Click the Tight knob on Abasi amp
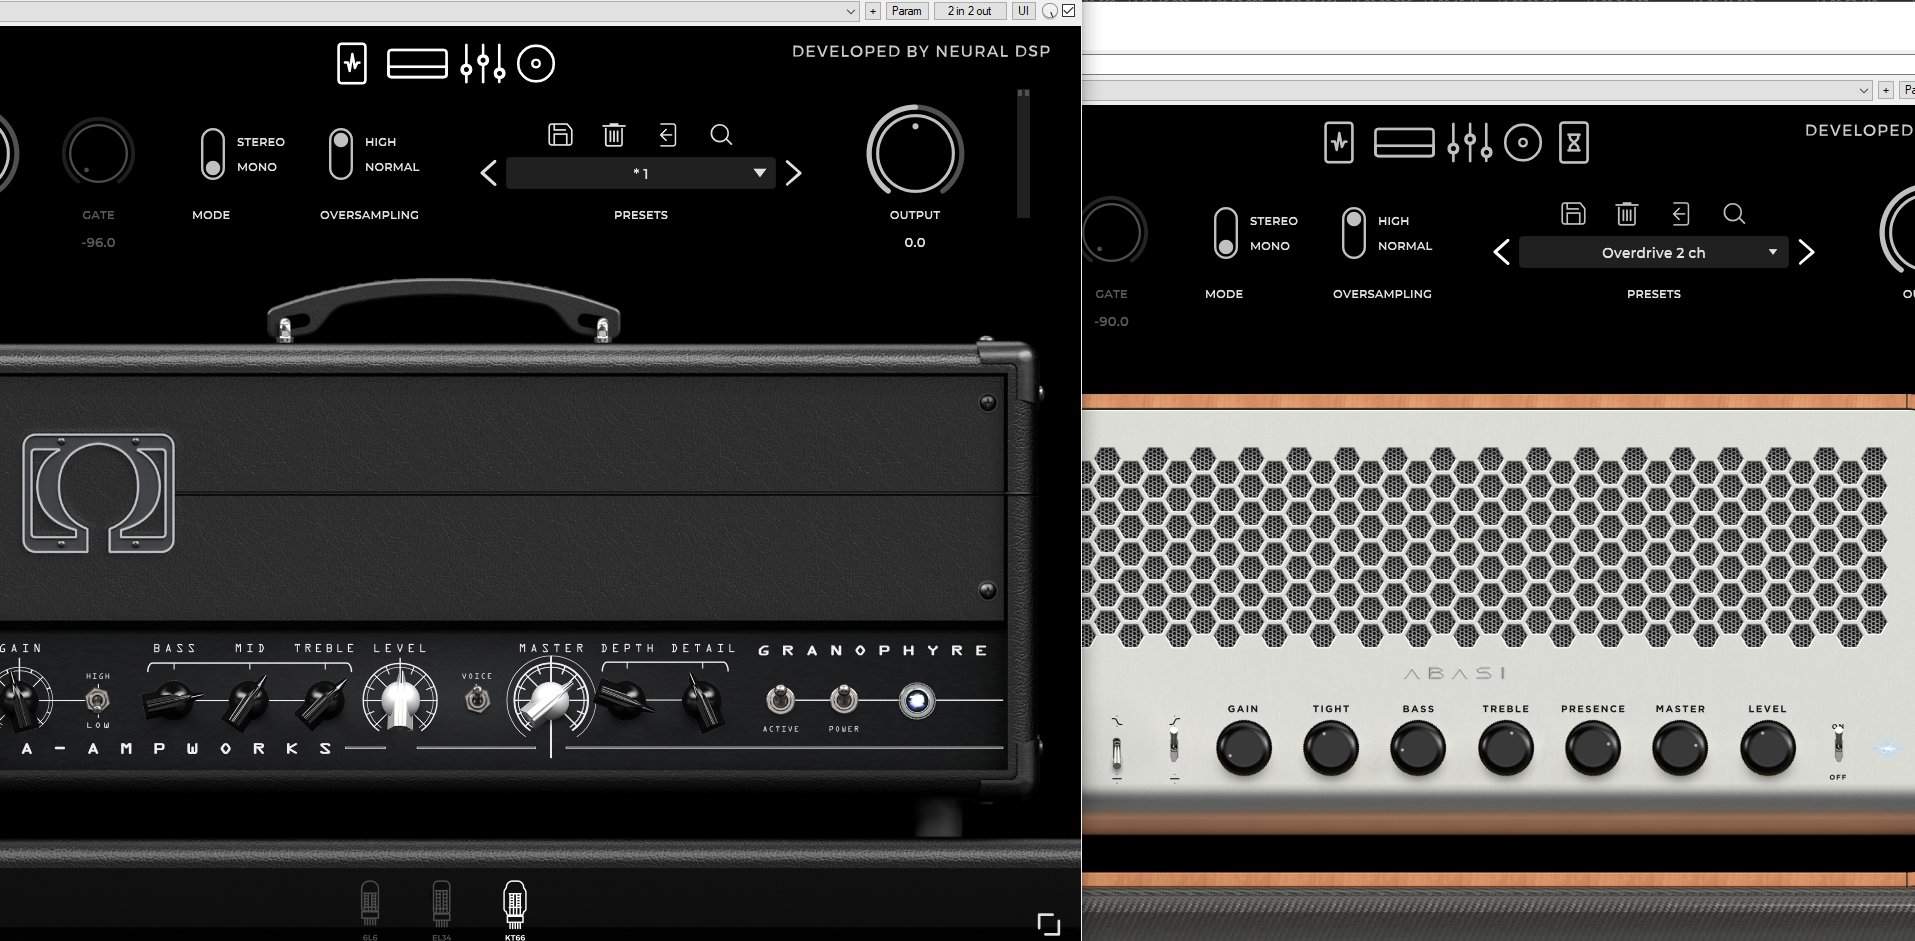This screenshot has height=941, width=1915. pos(1331,748)
